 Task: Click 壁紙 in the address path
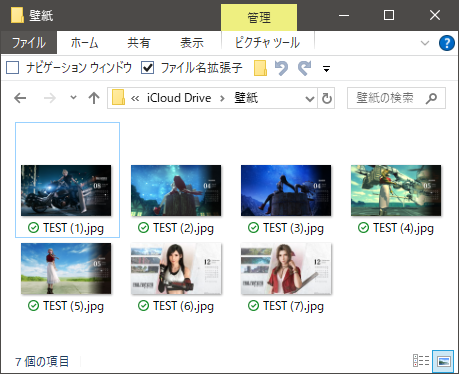click(246, 98)
